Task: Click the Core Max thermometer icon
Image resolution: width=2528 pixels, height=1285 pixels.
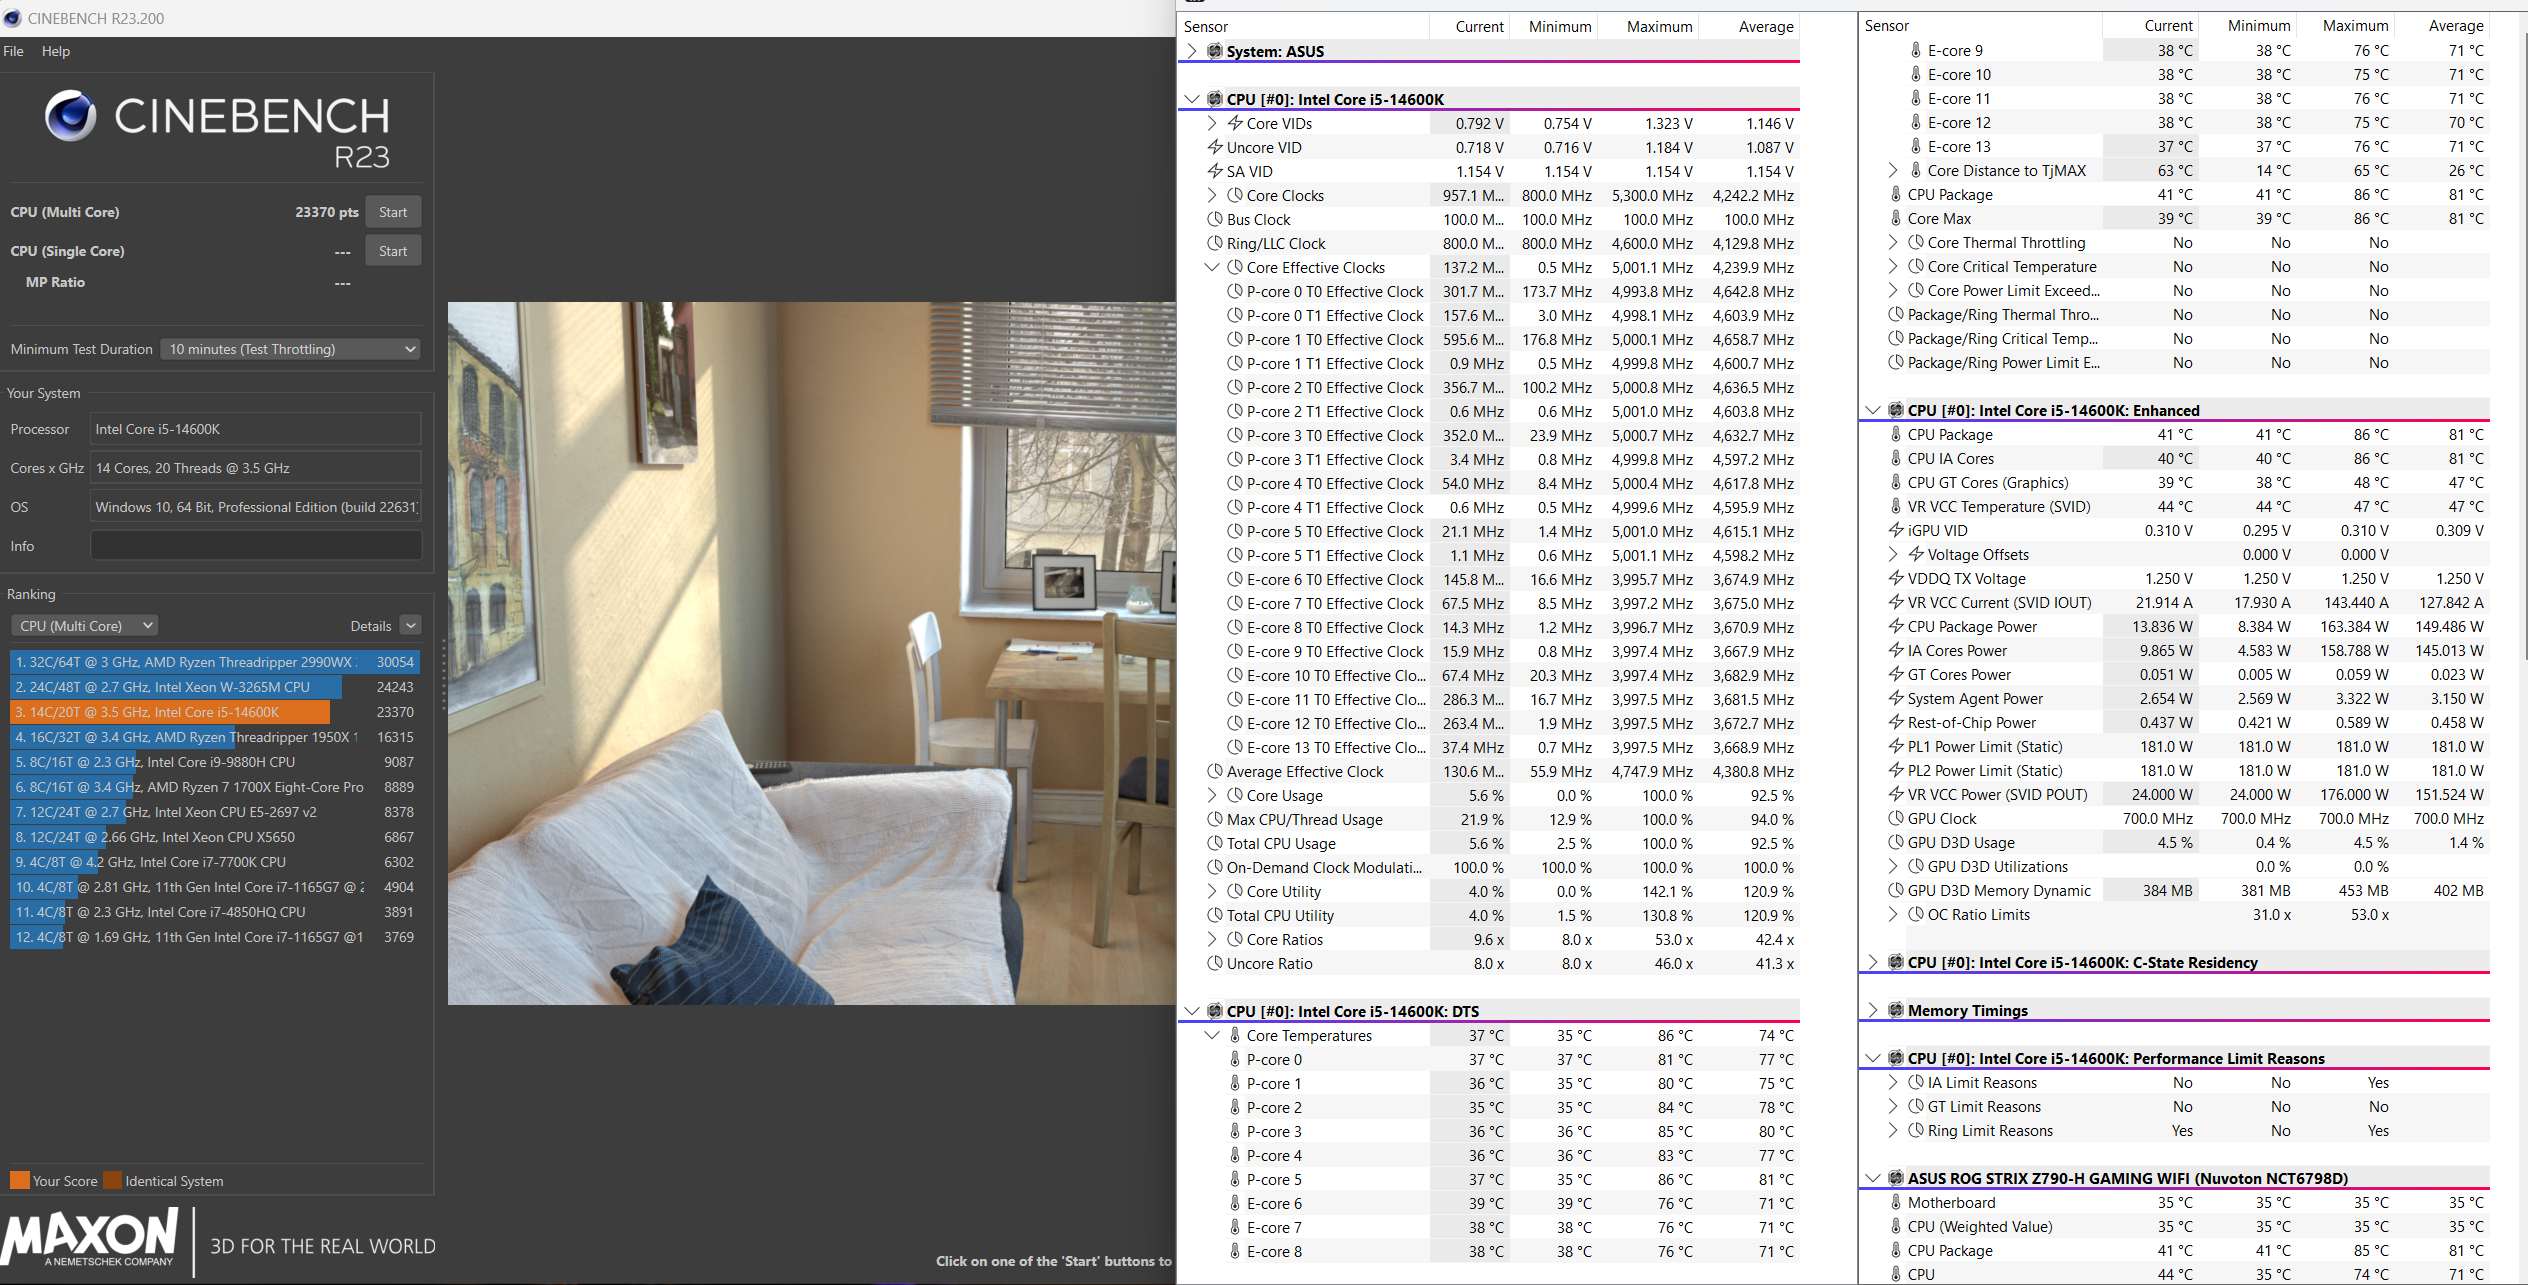Action: 1896,218
